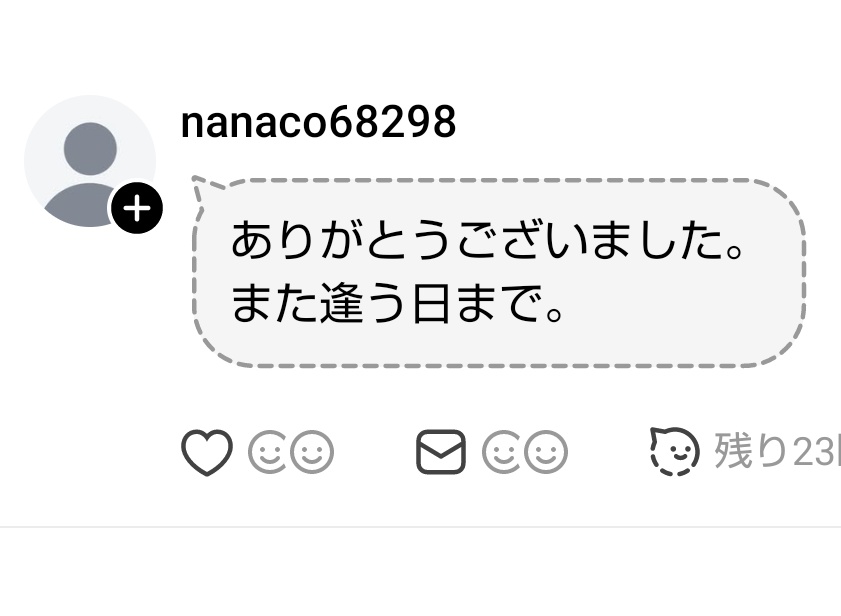The image size is (841, 616).
Task: Select the text ありがとうございました。
Action: click(487, 240)
